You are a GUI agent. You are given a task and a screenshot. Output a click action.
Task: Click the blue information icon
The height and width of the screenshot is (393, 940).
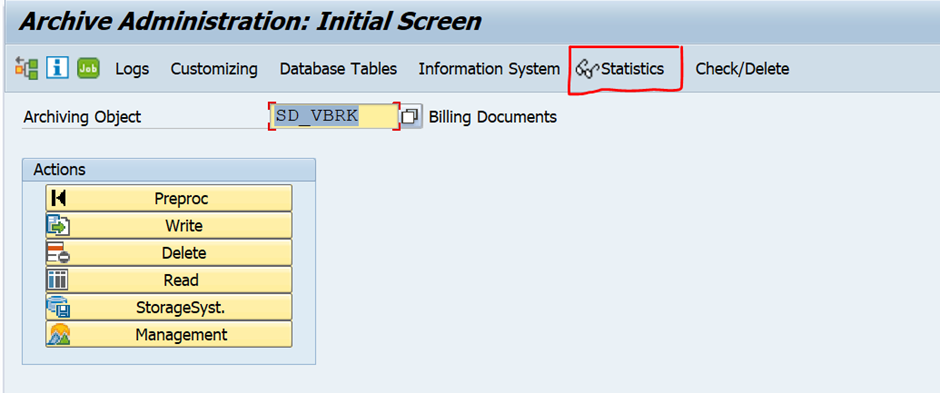[58, 68]
